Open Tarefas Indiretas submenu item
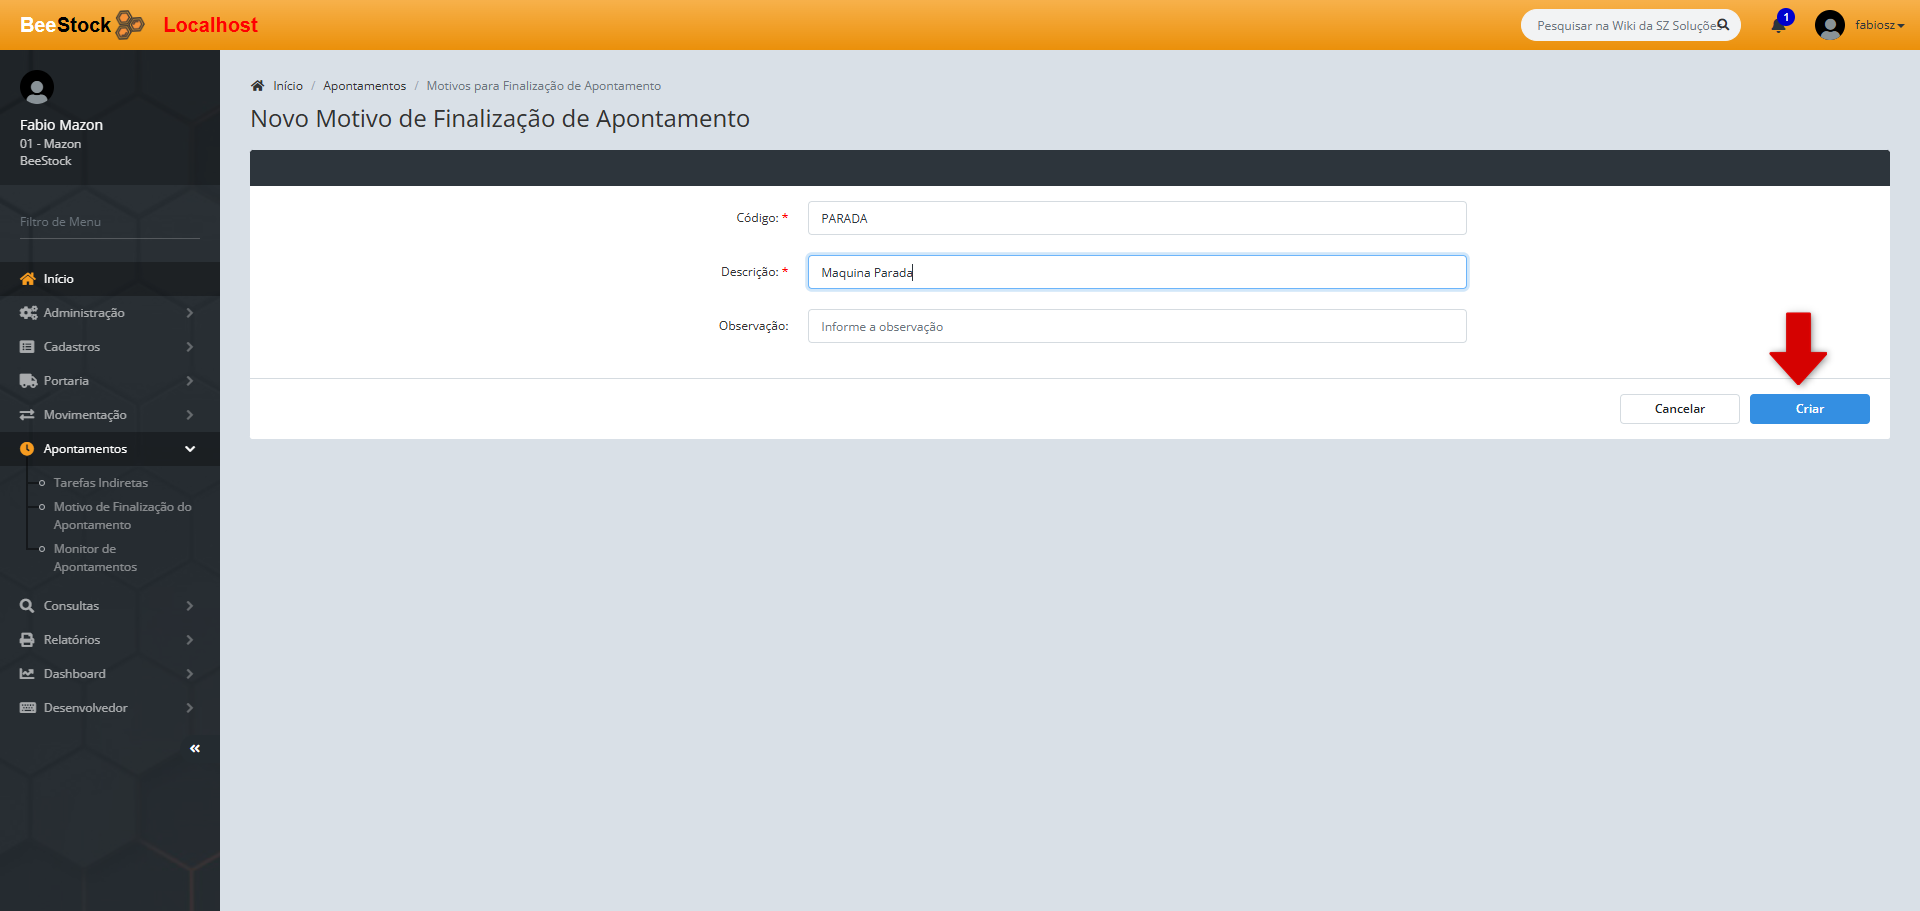The image size is (1920, 911). click(x=100, y=483)
